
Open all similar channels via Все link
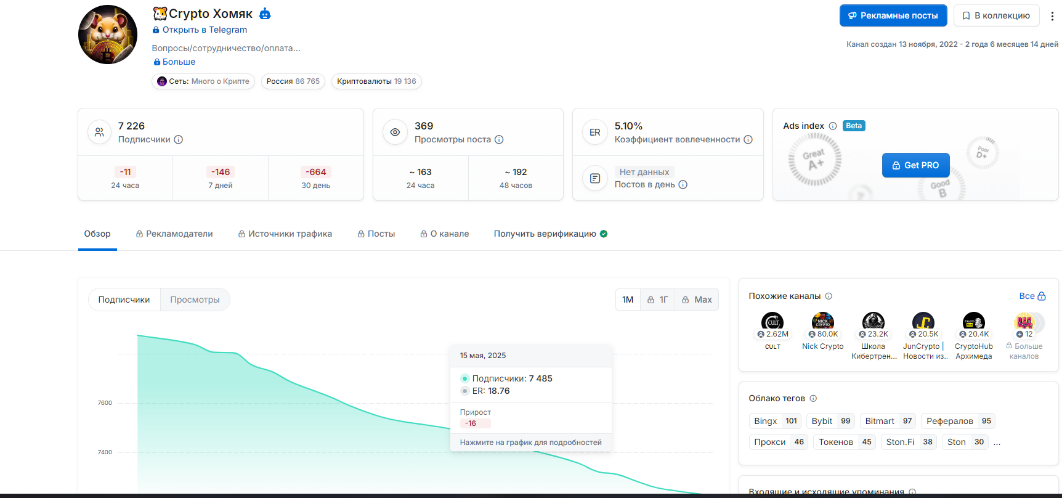point(1032,296)
